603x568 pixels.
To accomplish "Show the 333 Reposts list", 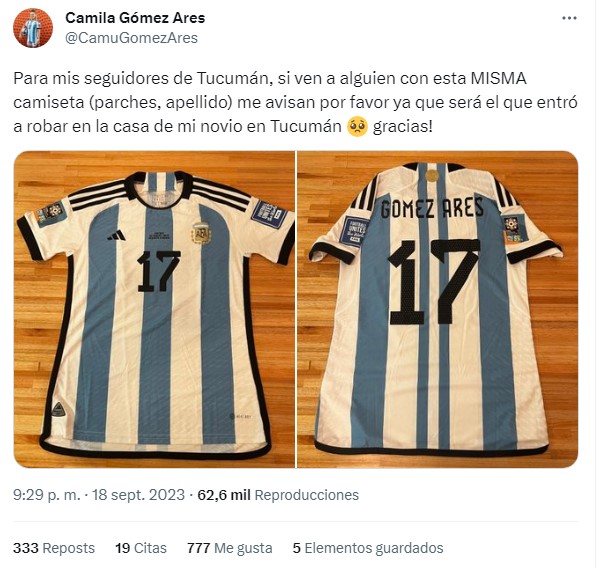I will tap(54, 548).
